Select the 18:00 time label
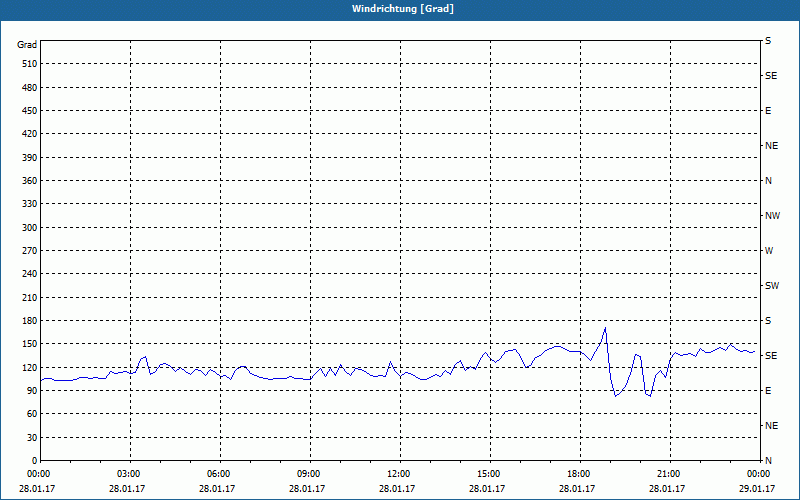Image resolution: width=800 pixels, height=500 pixels. click(580, 474)
